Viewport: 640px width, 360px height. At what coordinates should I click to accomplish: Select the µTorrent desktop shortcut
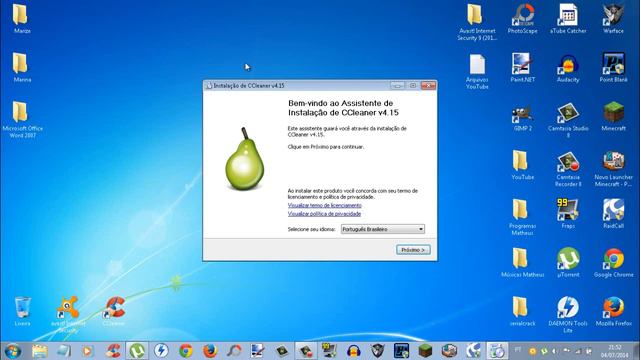tap(568, 263)
